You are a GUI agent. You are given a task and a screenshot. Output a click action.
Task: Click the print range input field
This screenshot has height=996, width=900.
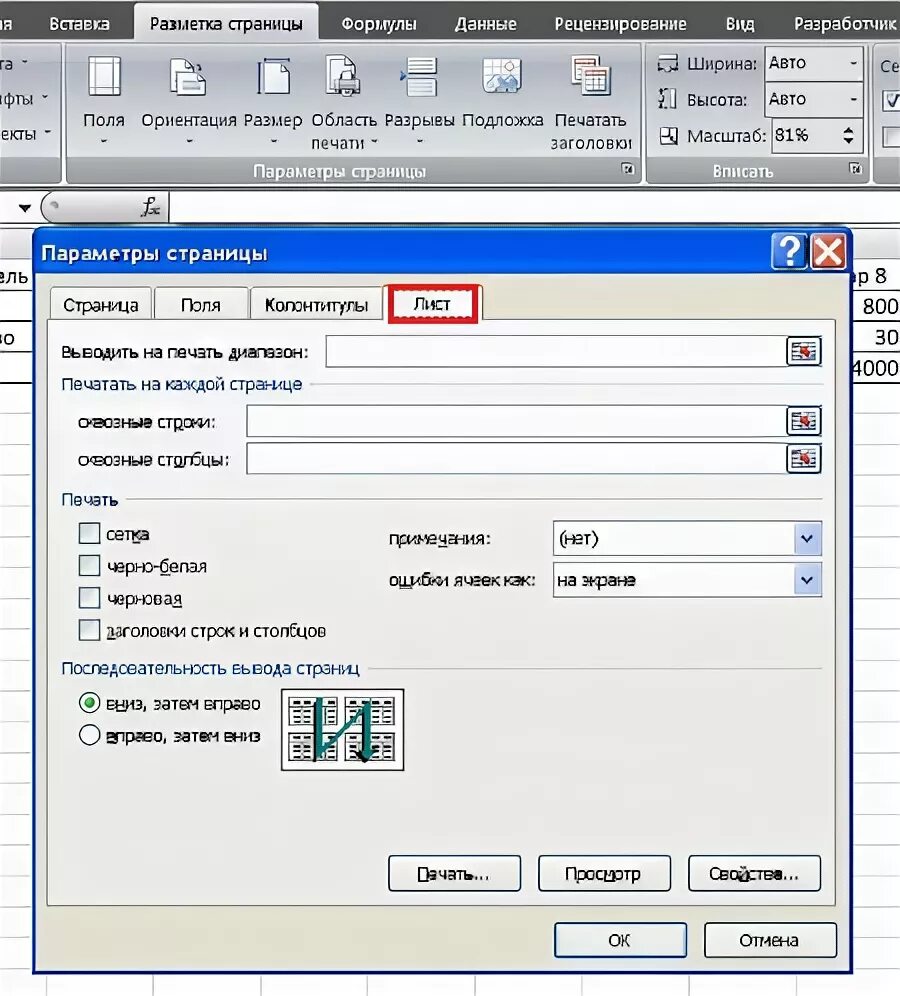click(x=556, y=351)
